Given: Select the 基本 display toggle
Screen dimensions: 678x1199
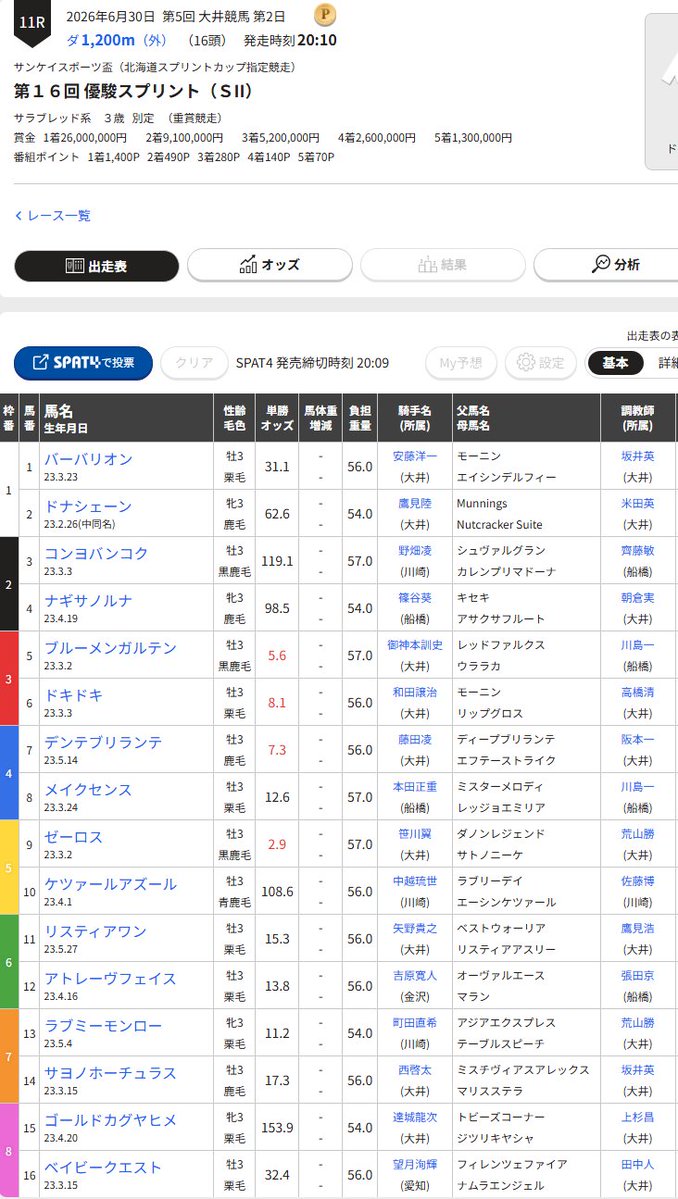Looking at the screenshot, I should [x=615, y=362].
